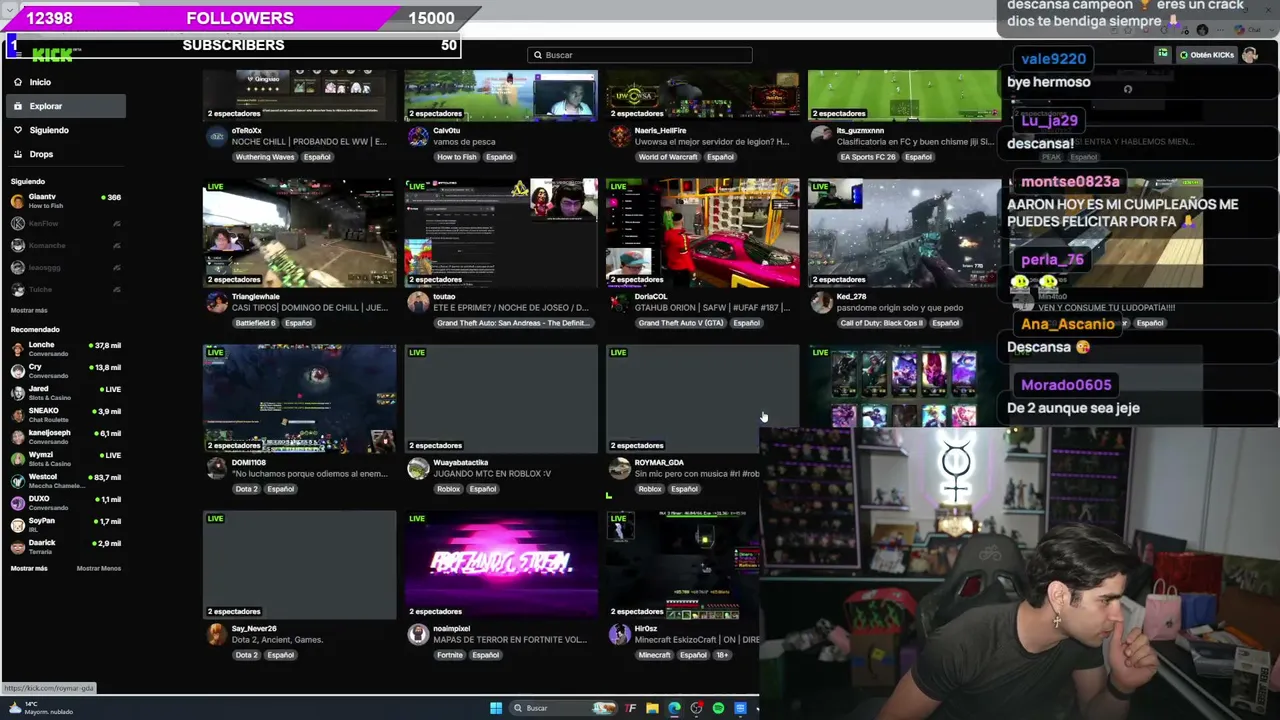The height and width of the screenshot is (720, 1280).
Task: Collapse Recomendado list with Mostrar Menos
Action: pos(99,568)
